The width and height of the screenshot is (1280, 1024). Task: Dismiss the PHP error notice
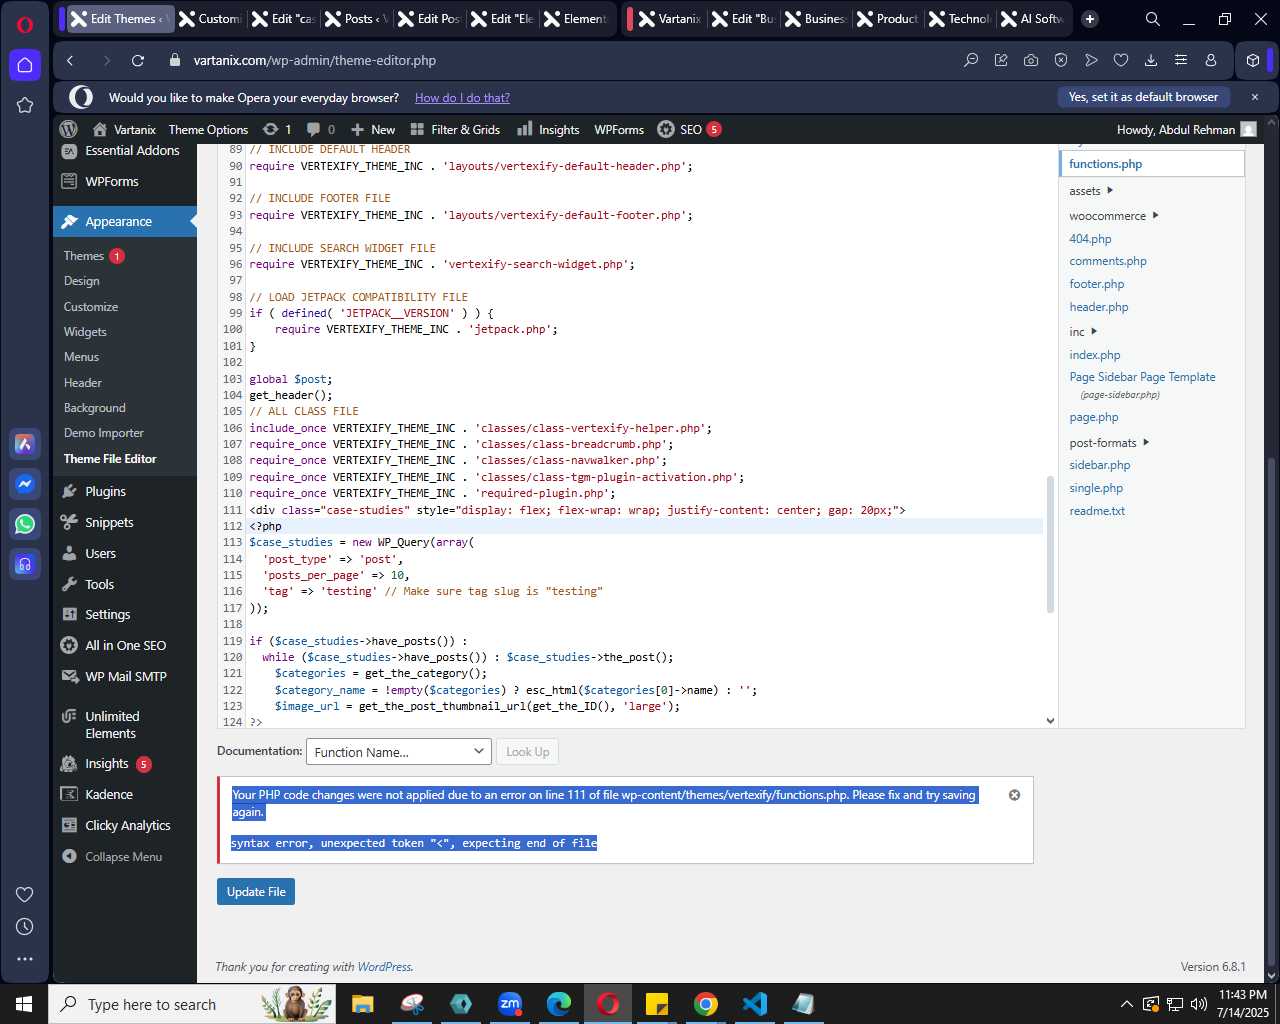tap(1014, 795)
